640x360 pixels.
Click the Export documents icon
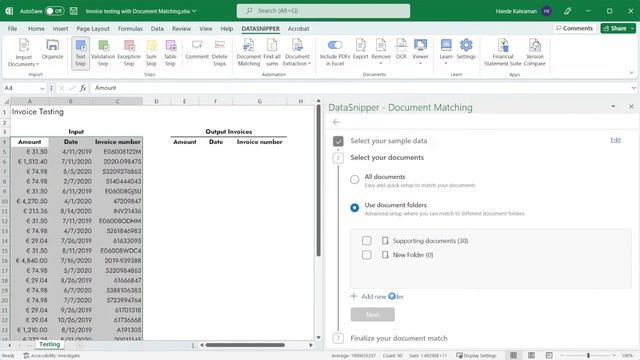coord(360,49)
